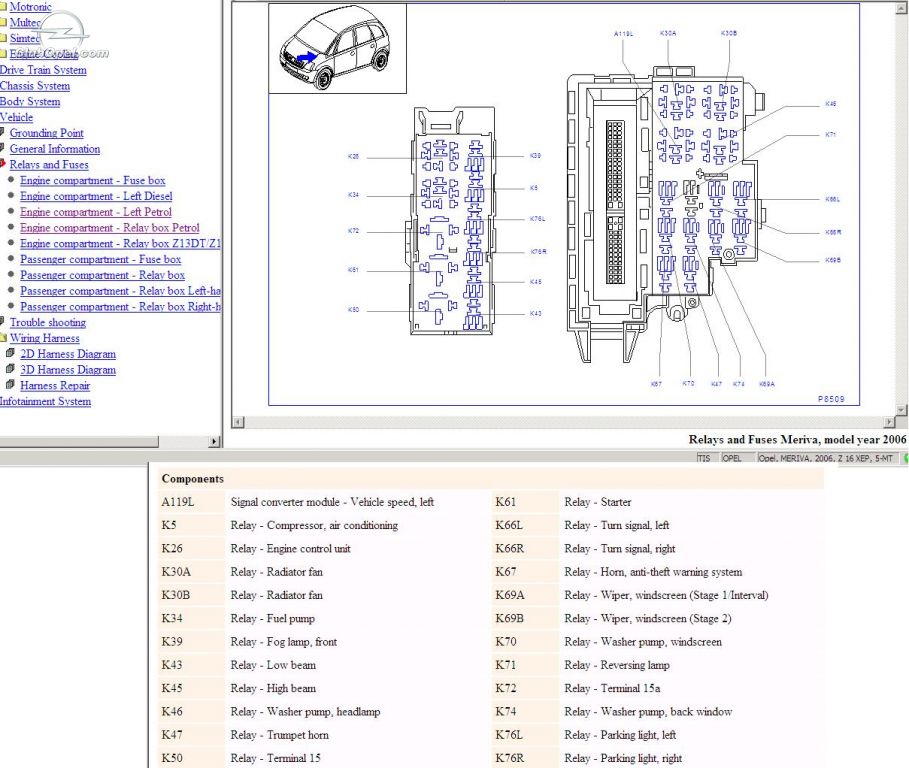Click book icon beside Trouble shooting

point(2,322)
